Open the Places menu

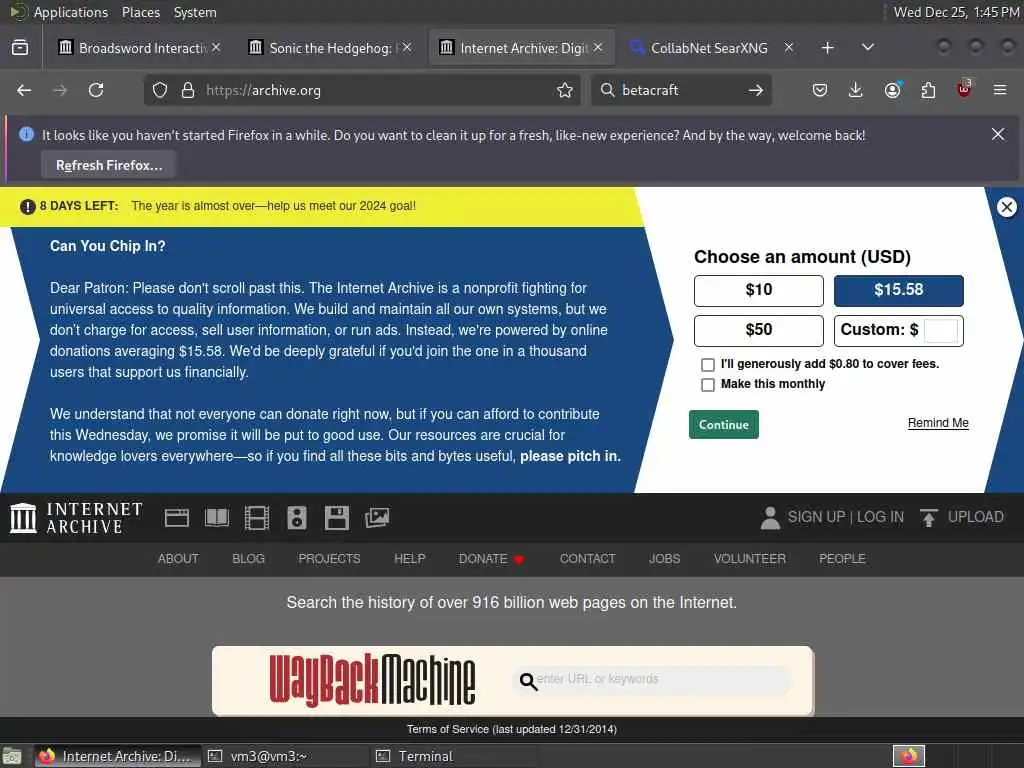coord(140,12)
